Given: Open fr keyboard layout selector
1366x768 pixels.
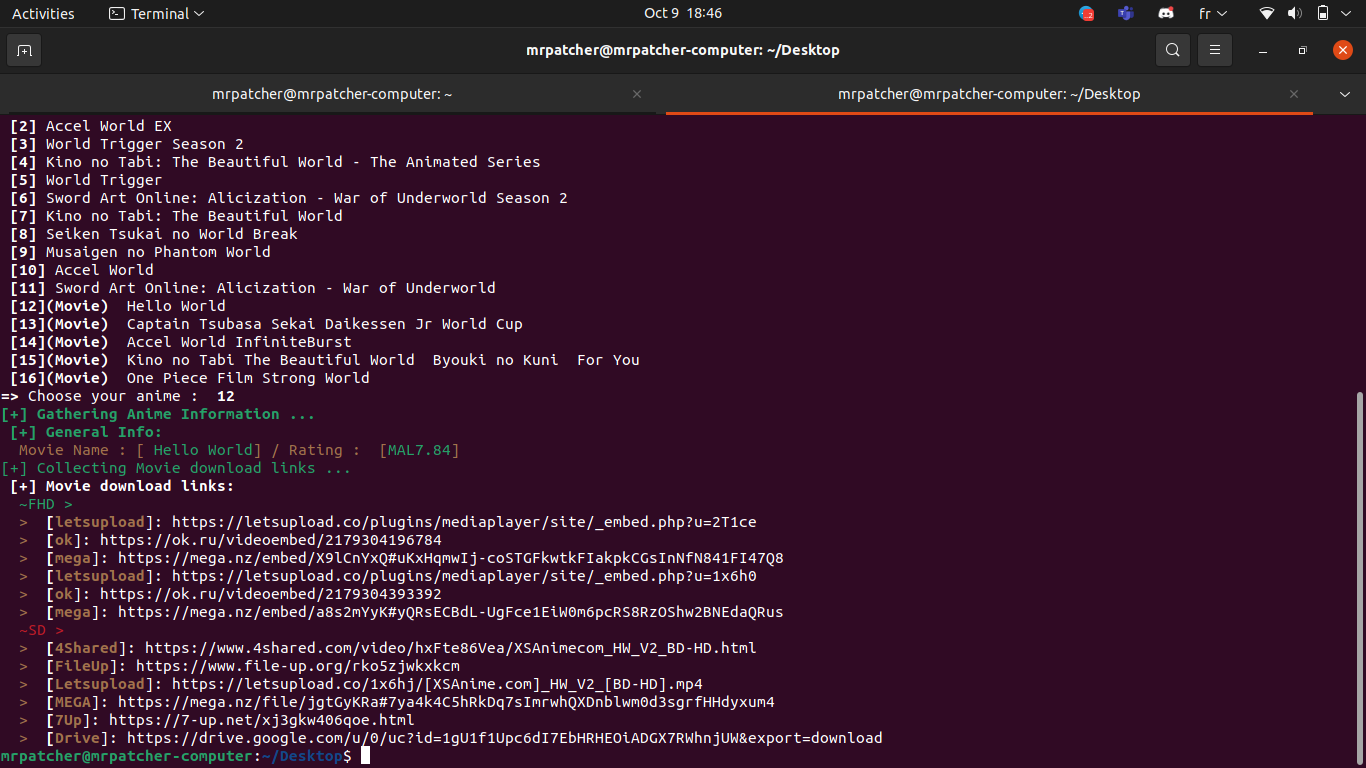Looking at the screenshot, I should [1213, 13].
